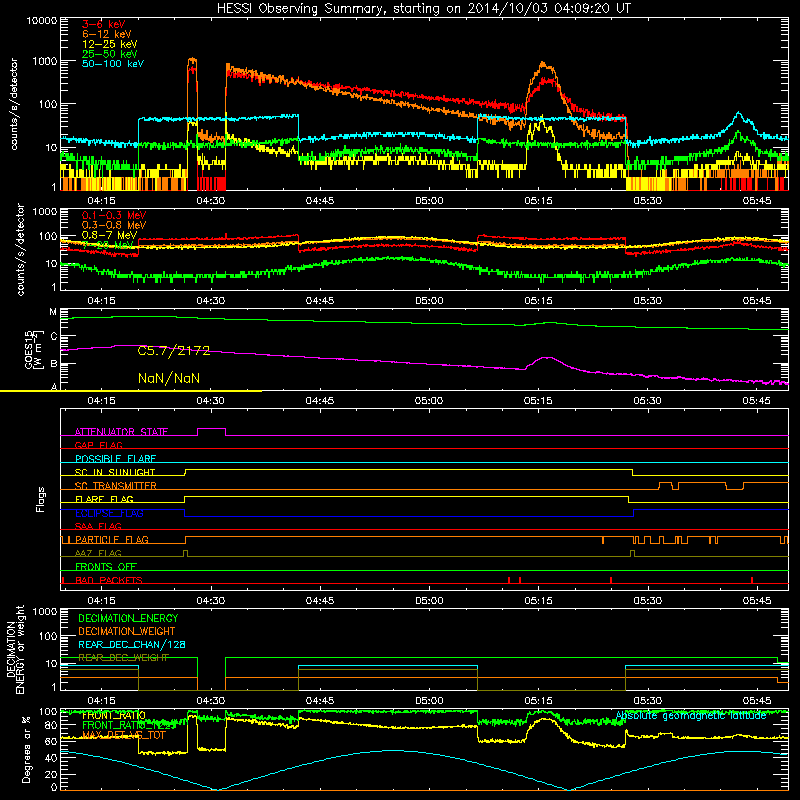Select the M class label on GOES axis
The width and height of the screenshot is (800, 800).
[x=53, y=312]
